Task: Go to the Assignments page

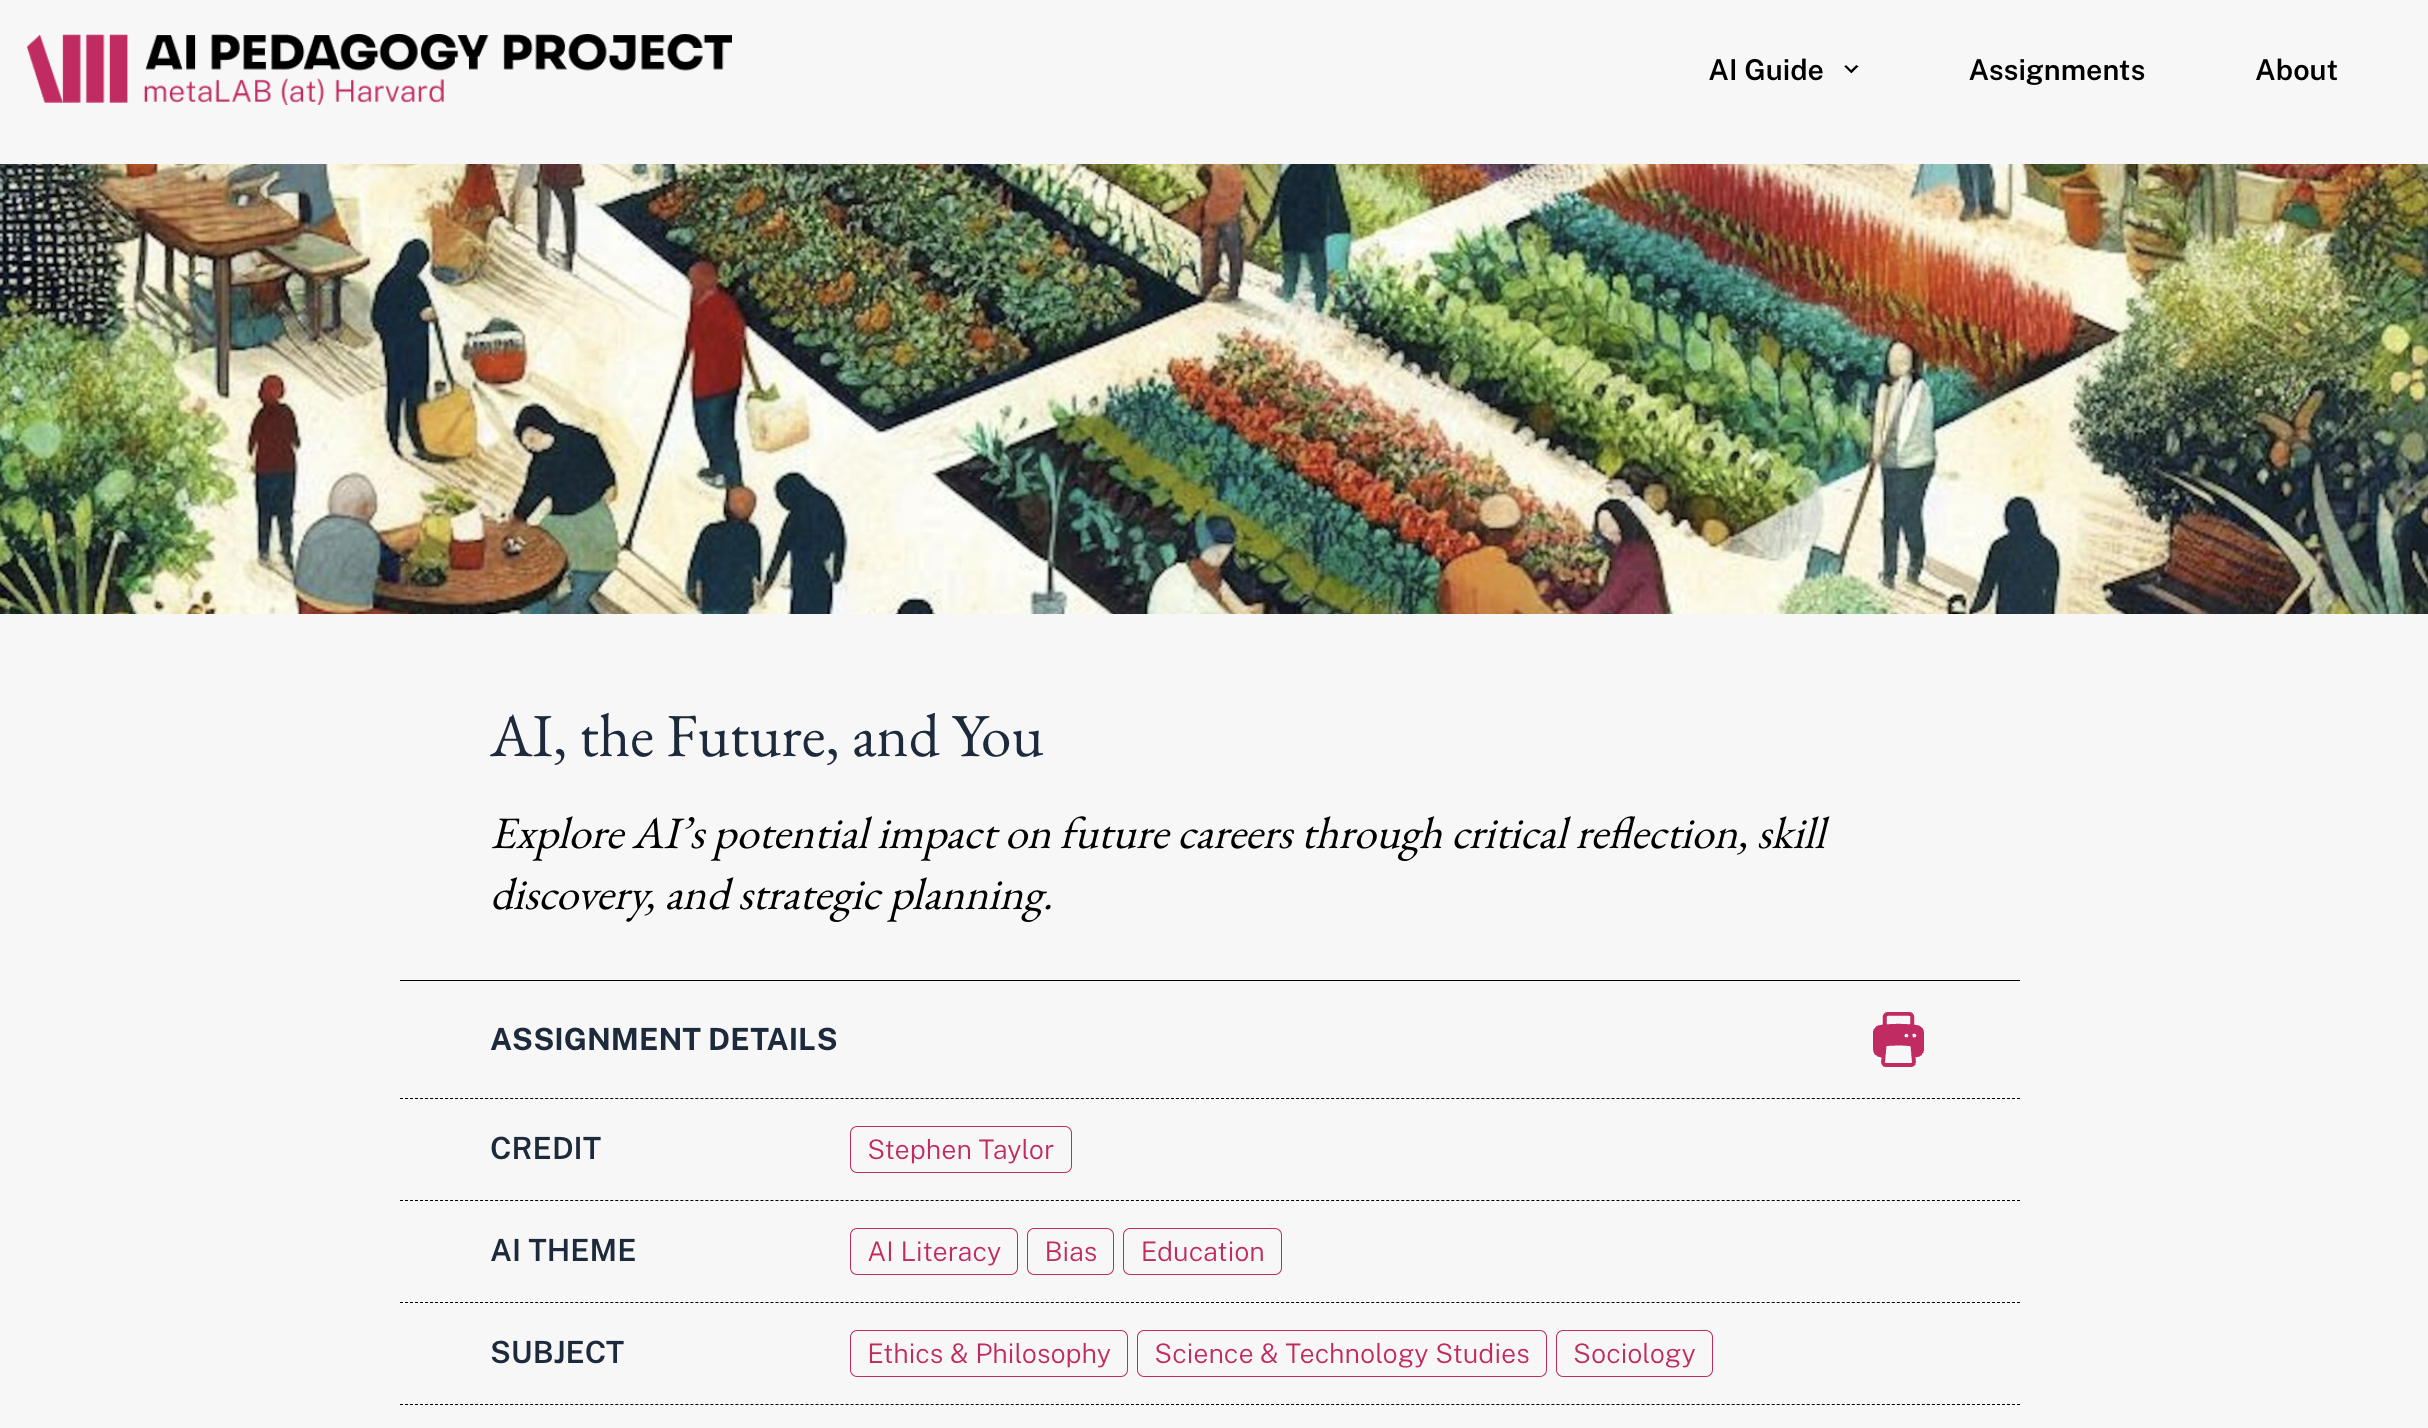Action: click(2056, 70)
